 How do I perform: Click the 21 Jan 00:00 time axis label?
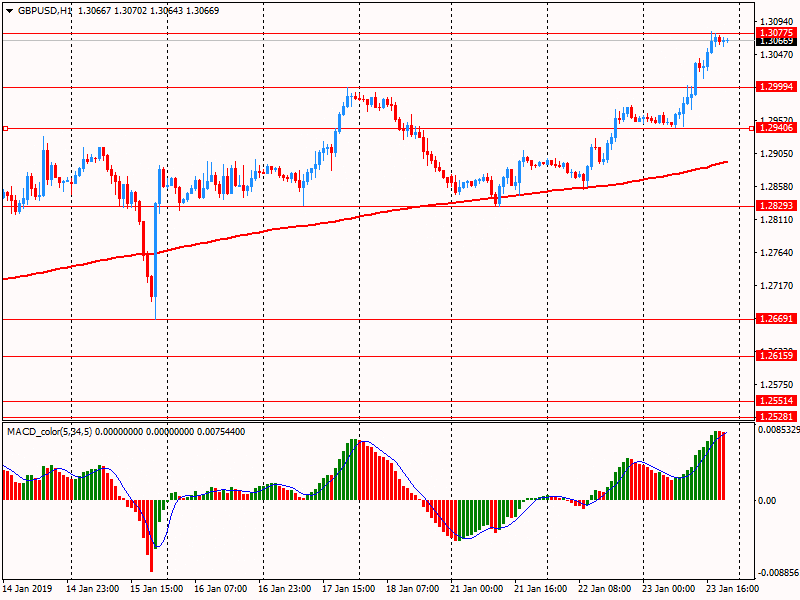coord(477,588)
